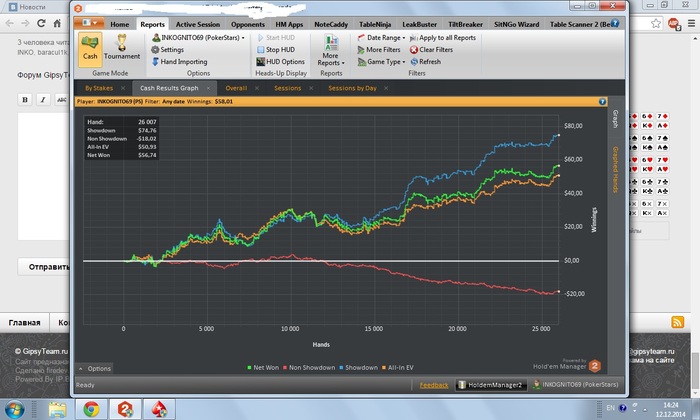Click the orange filter bar help icon
The height and width of the screenshot is (420, 700).
point(602,102)
